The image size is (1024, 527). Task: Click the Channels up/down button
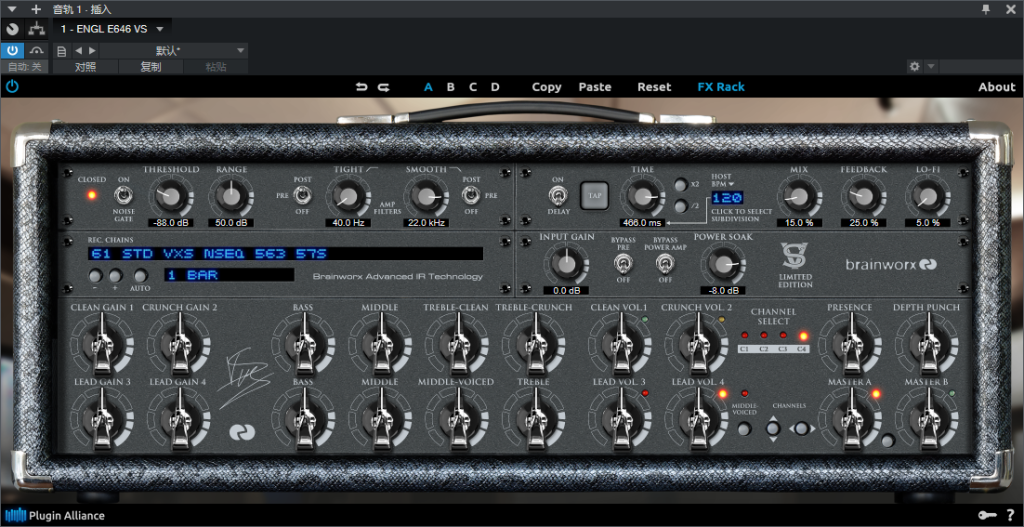[x=773, y=429]
